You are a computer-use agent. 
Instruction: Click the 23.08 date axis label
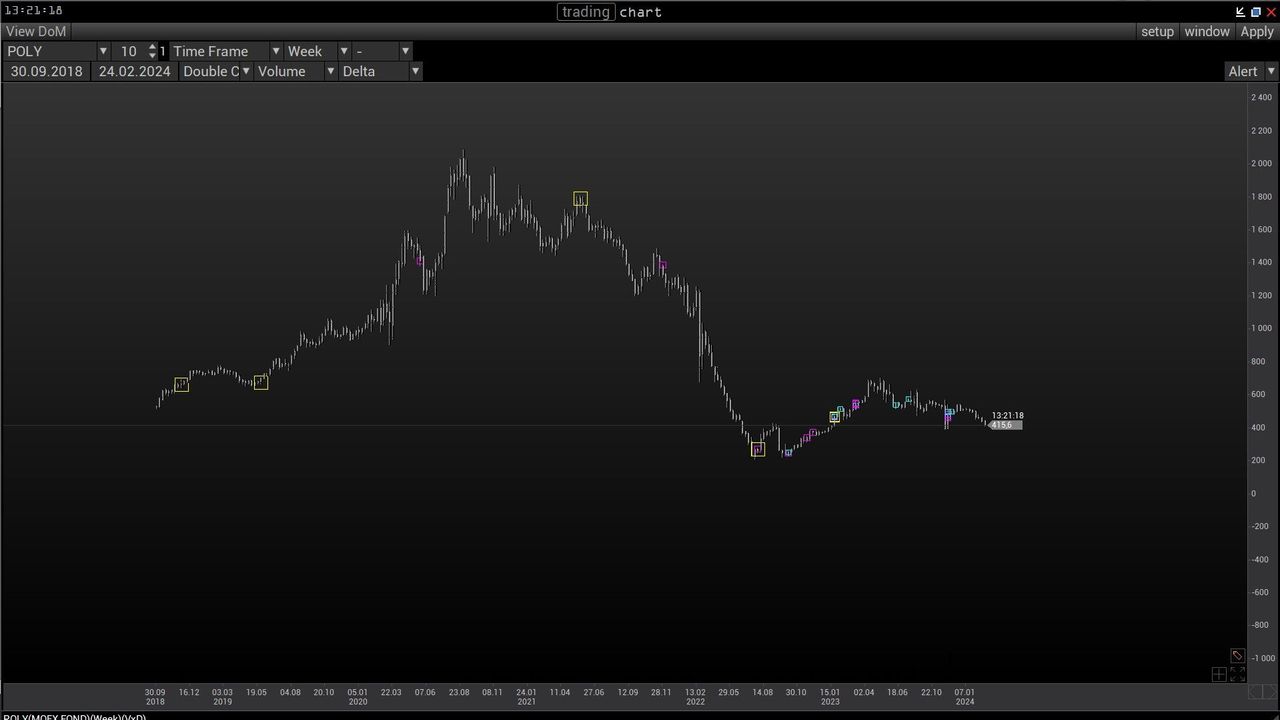(x=459, y=692)
